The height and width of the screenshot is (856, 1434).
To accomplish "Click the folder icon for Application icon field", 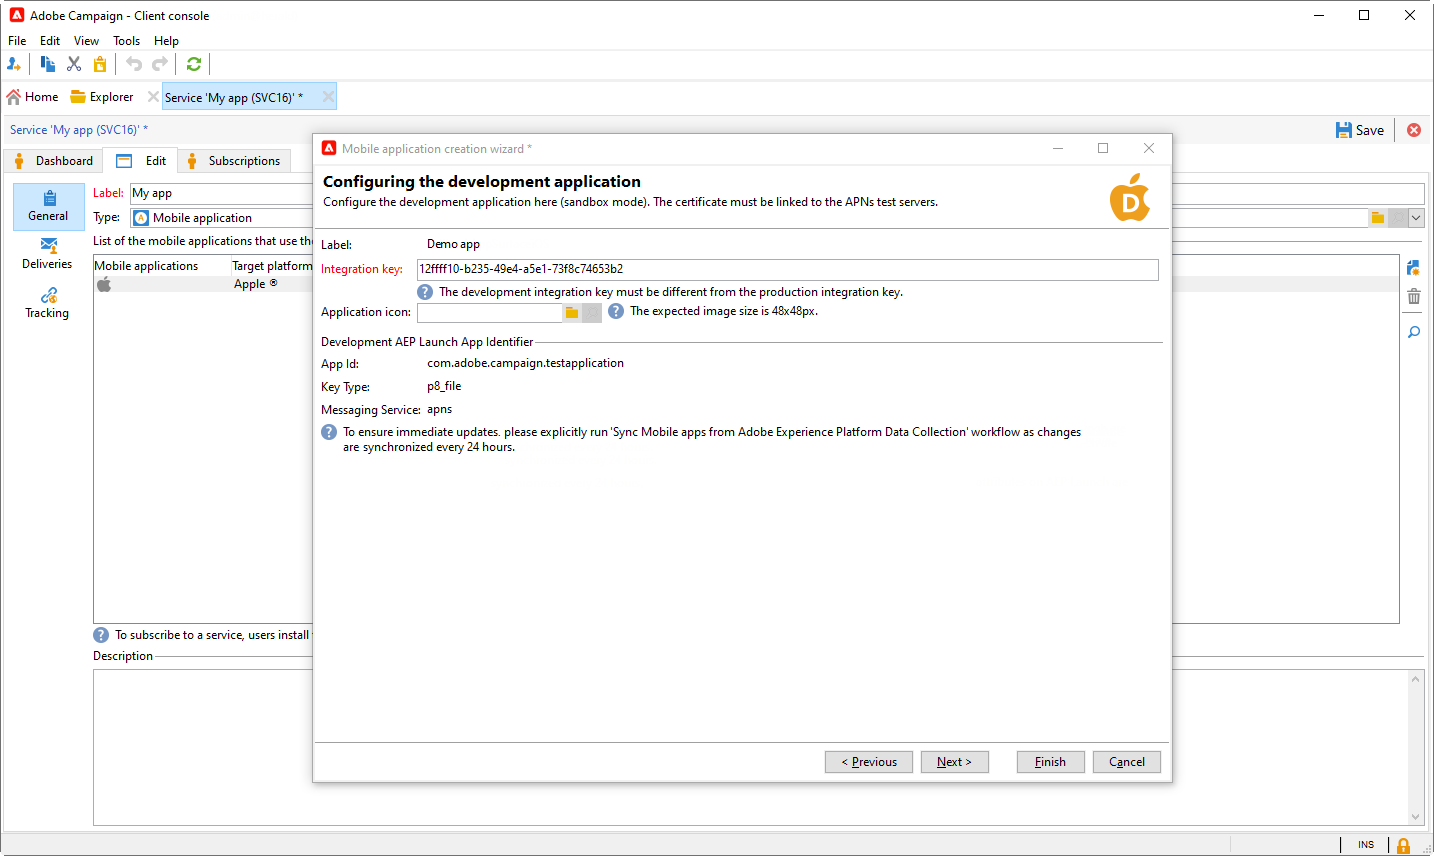I will click(572, 313).
